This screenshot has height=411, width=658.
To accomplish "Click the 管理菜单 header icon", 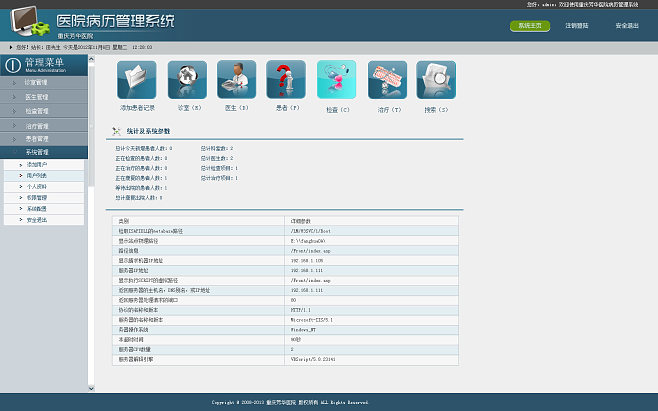I will pos(12,66).
